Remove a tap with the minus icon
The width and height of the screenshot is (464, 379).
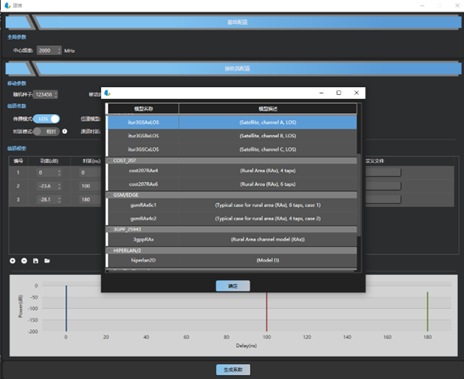(x=24, y=261)
